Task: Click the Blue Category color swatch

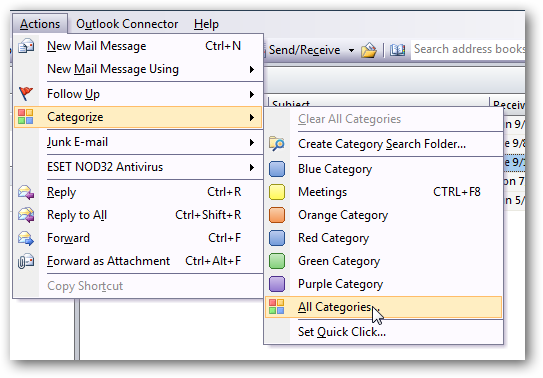Action: tap(277, 169)
